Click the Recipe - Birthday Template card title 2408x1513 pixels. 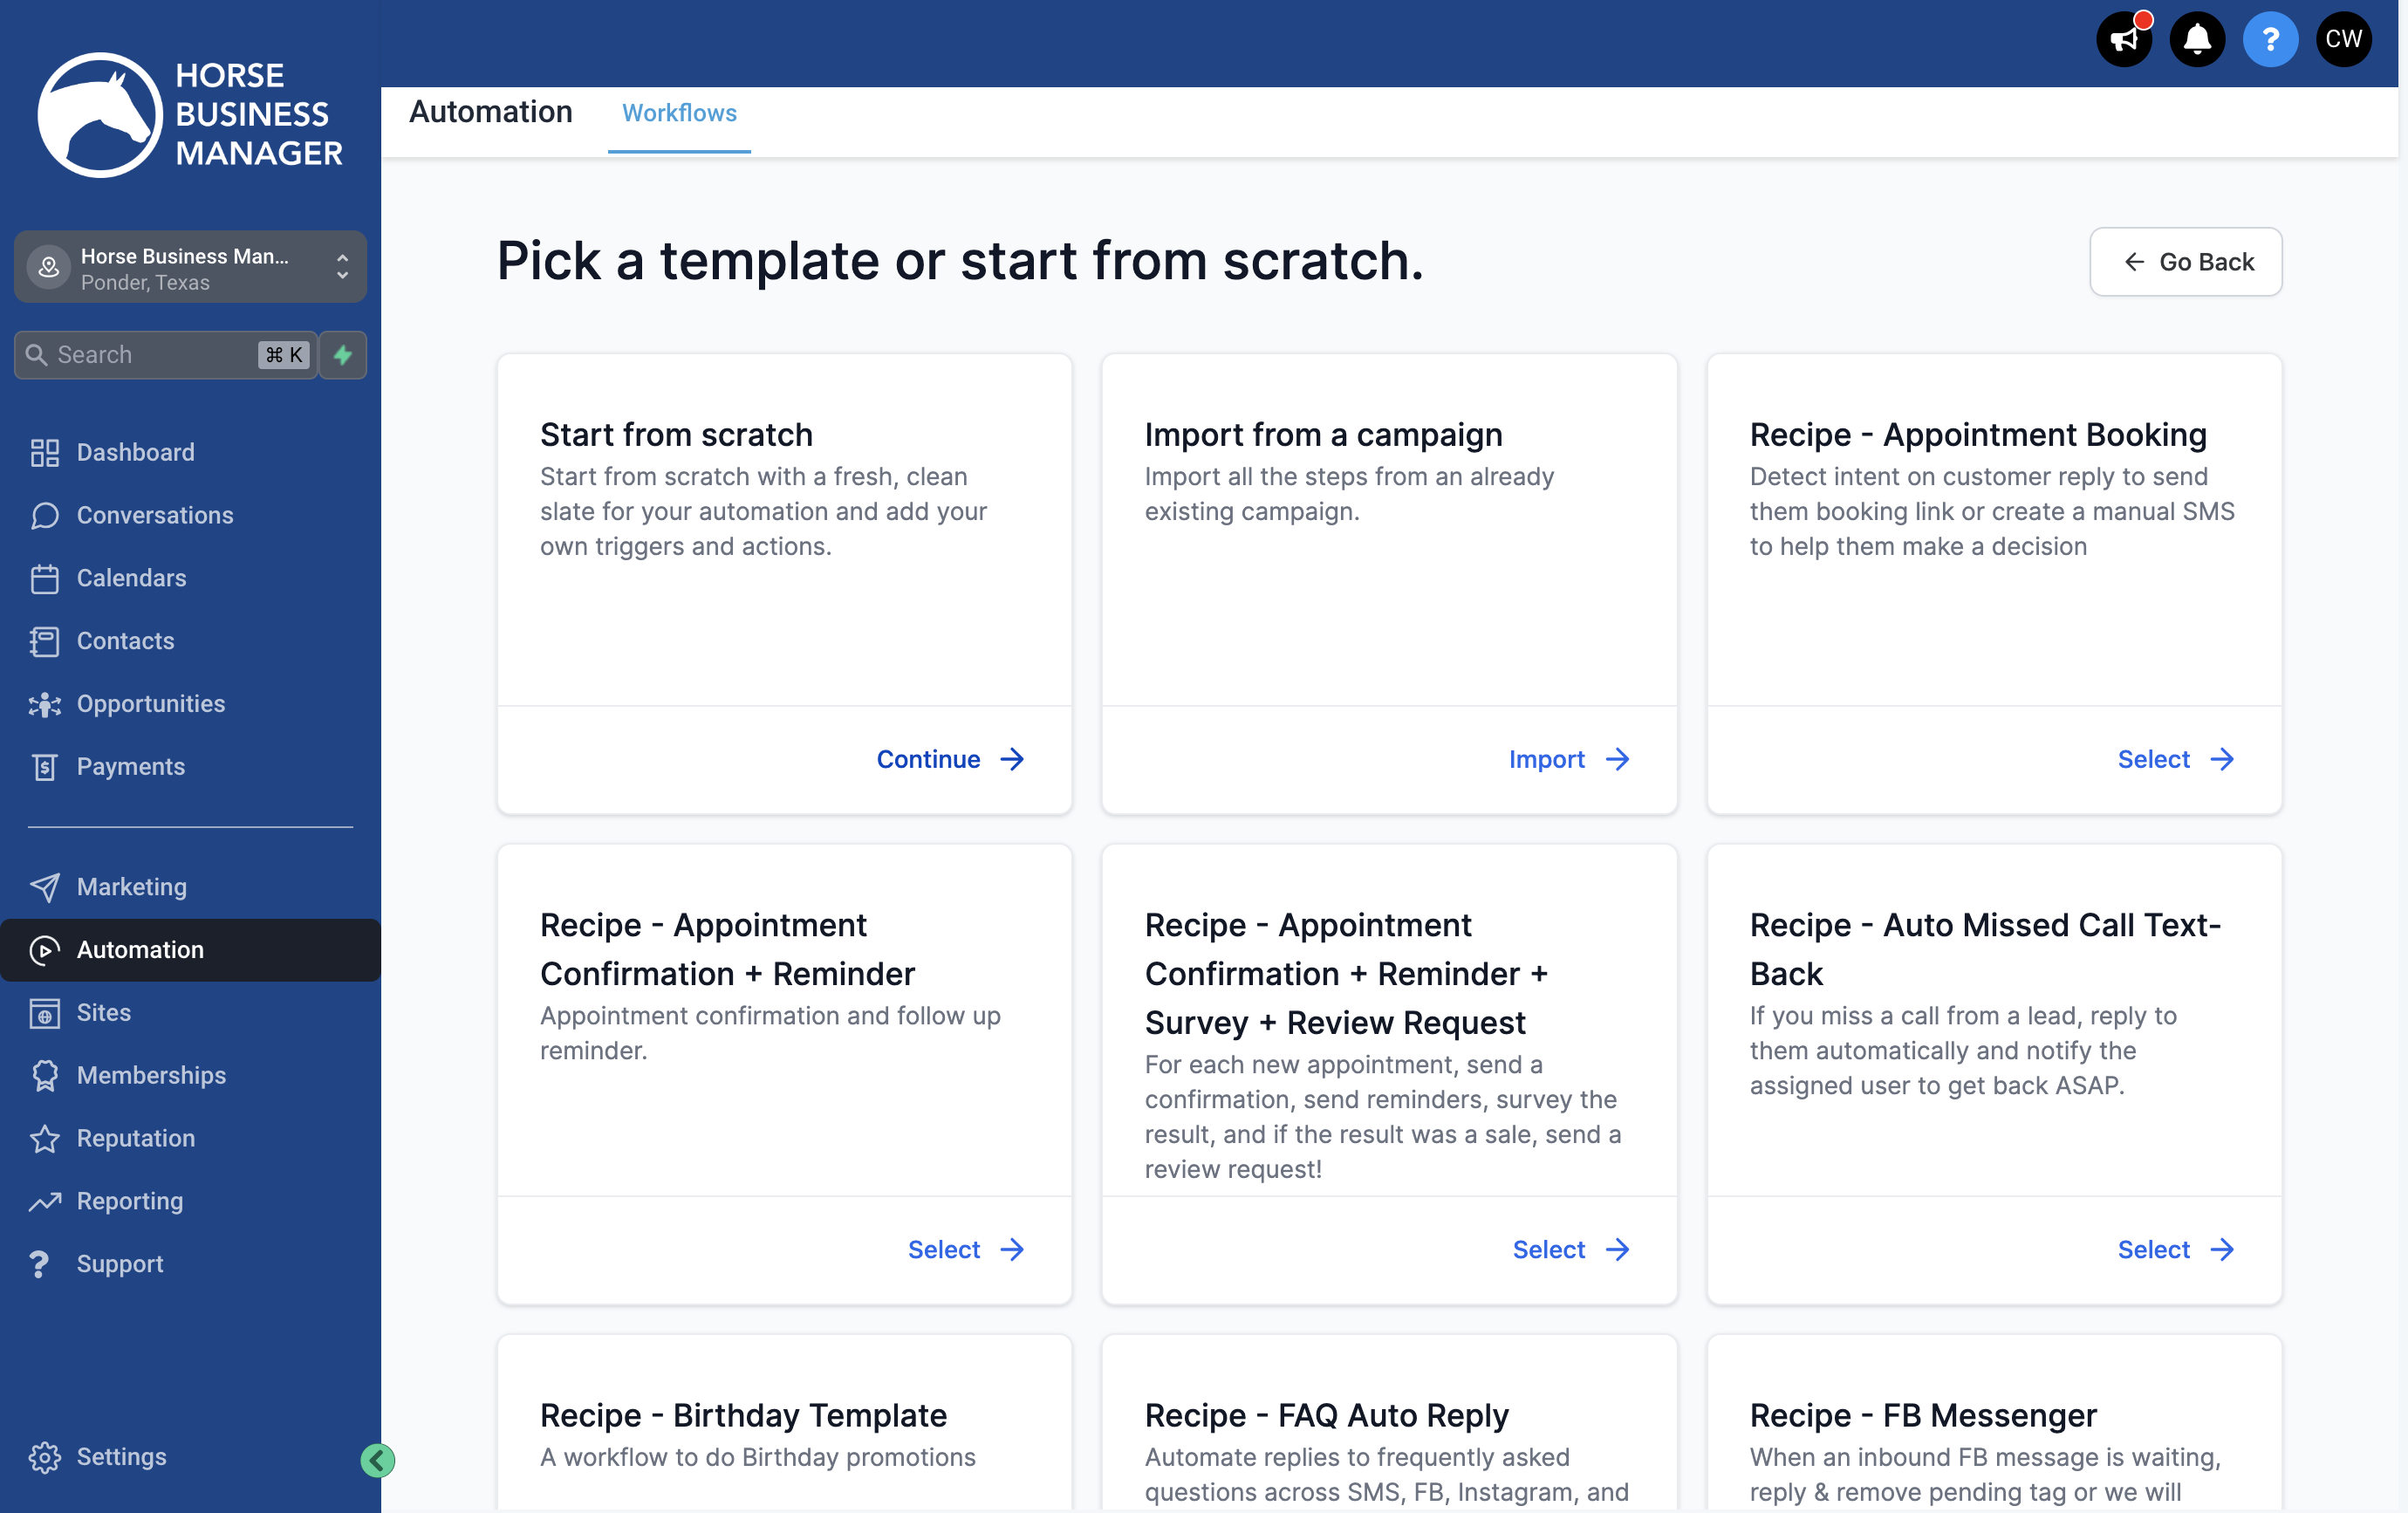coord(743,1415)
